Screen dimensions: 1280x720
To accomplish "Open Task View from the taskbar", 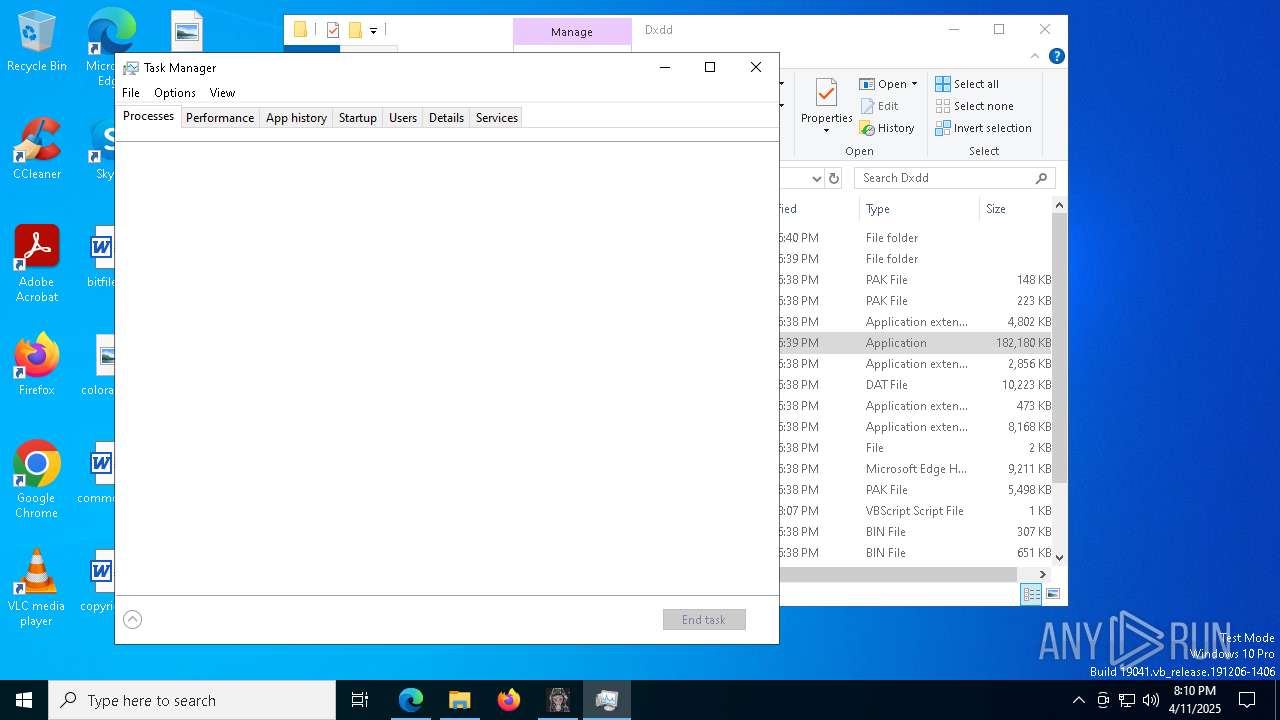I will click(360, 700).
